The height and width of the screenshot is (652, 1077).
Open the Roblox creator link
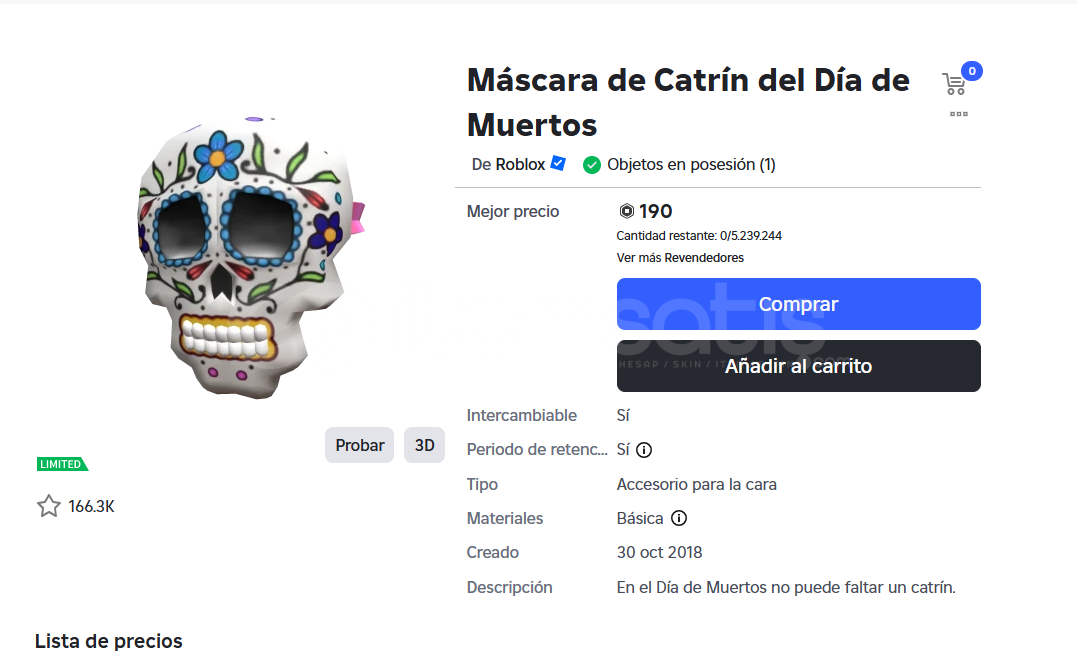click(x=520, y=164)
